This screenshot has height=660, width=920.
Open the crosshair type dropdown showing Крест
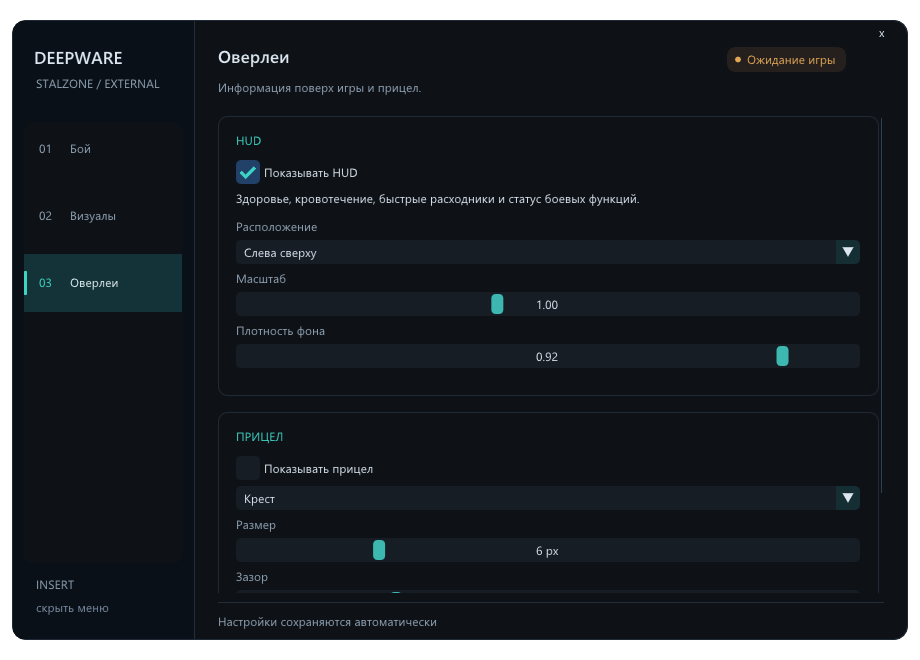click(547, 498)
